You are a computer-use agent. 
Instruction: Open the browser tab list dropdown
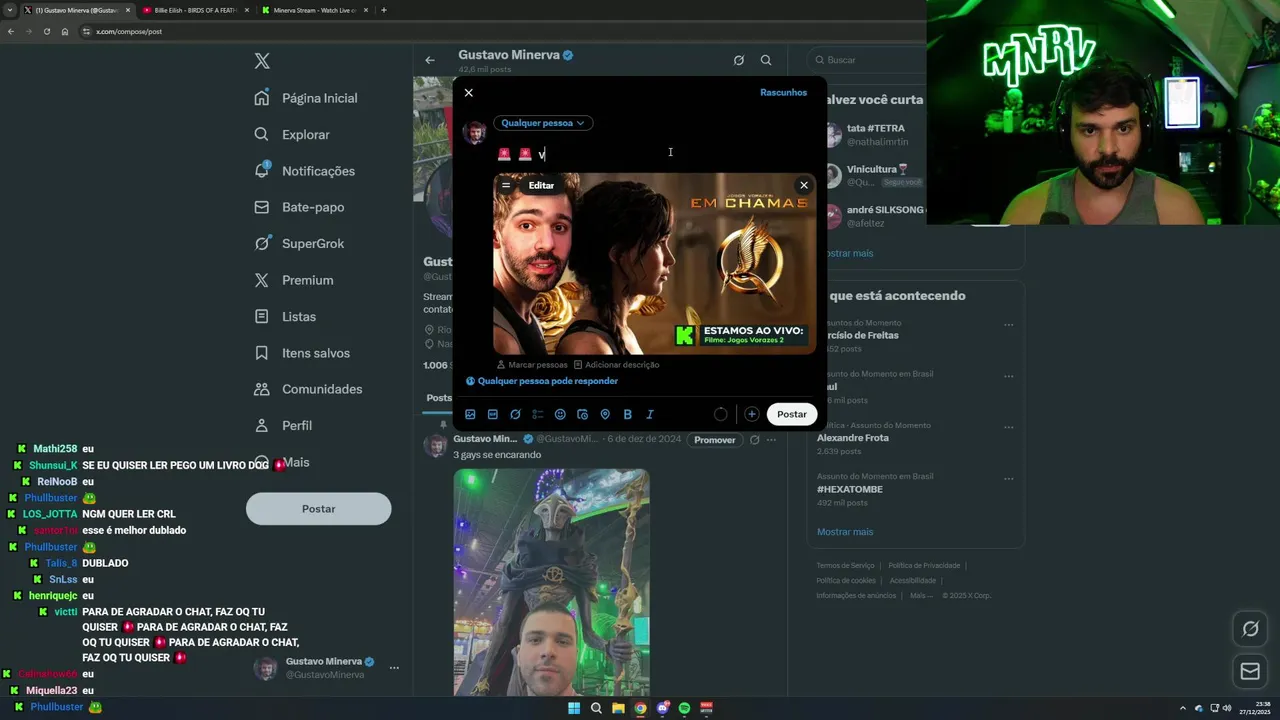point(10,10)
